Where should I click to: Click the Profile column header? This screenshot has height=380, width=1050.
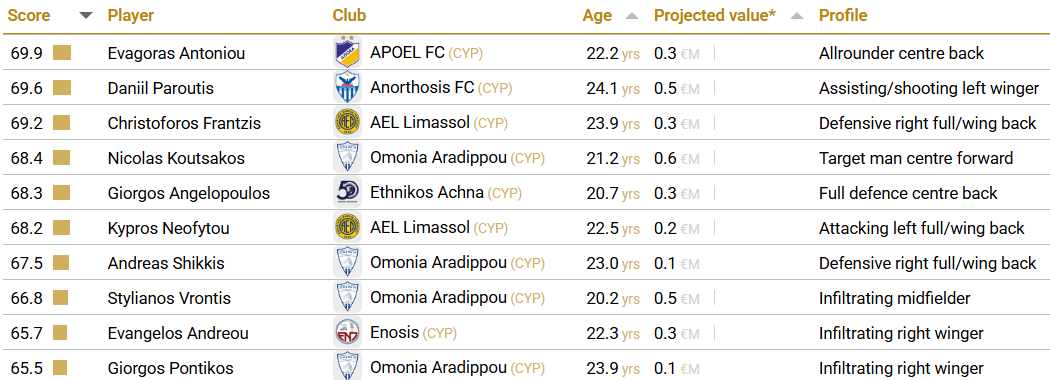click(843, 15)
